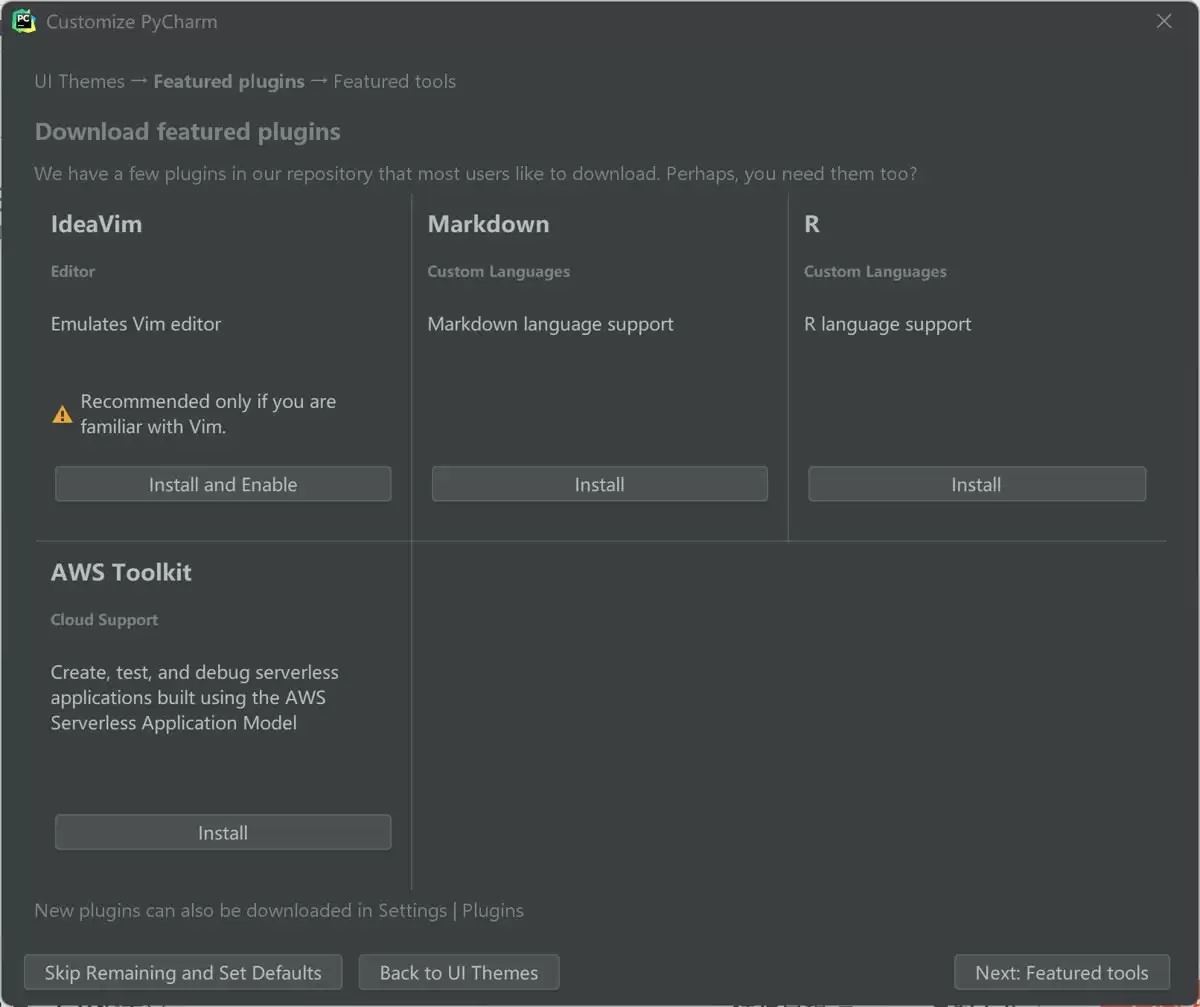Click Custom Languages label under Markdown

pyautogui.click(x=499, y=271)
